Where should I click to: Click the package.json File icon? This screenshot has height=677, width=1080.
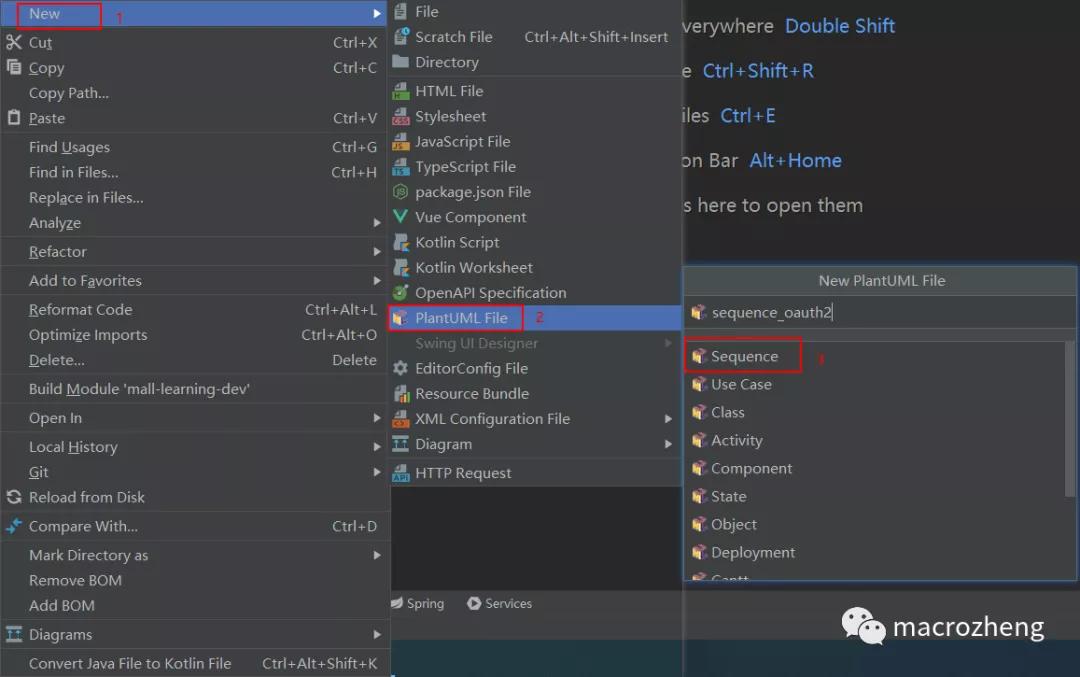[400, 191]
